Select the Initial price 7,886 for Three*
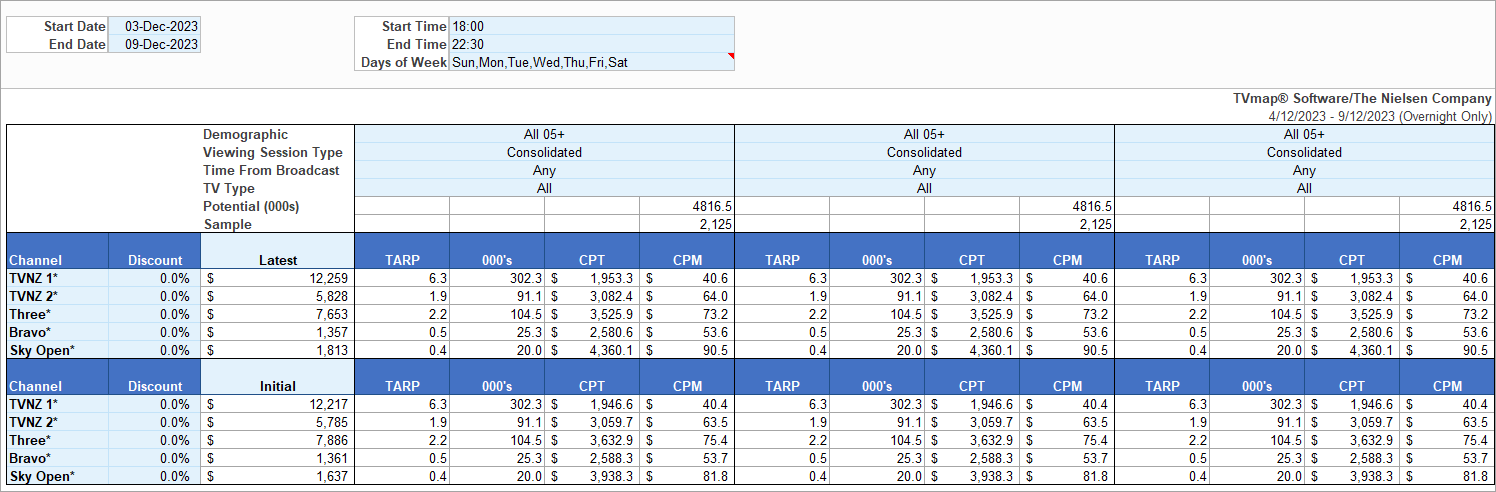This screenshot has height=492, width=1496. pyautogui.click(x=278, y=440)
